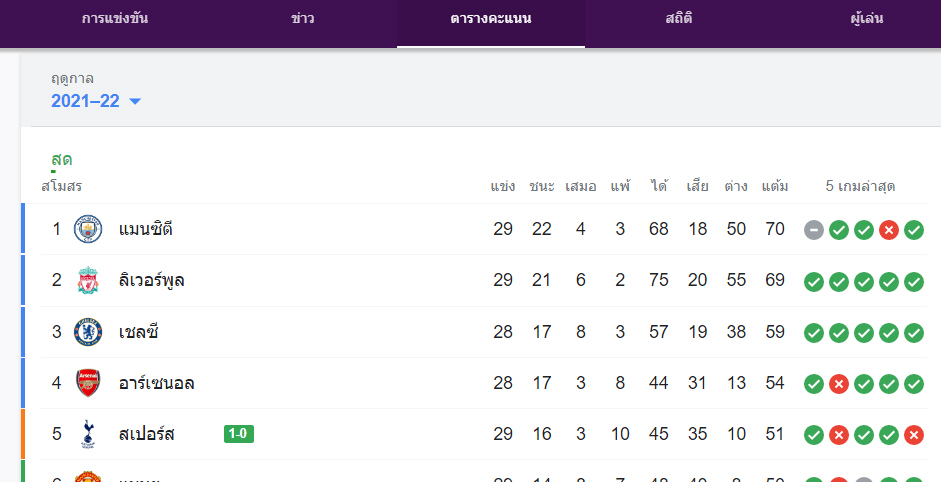
Task: Click the แต้ม points column header
Action: pos(775,187)
